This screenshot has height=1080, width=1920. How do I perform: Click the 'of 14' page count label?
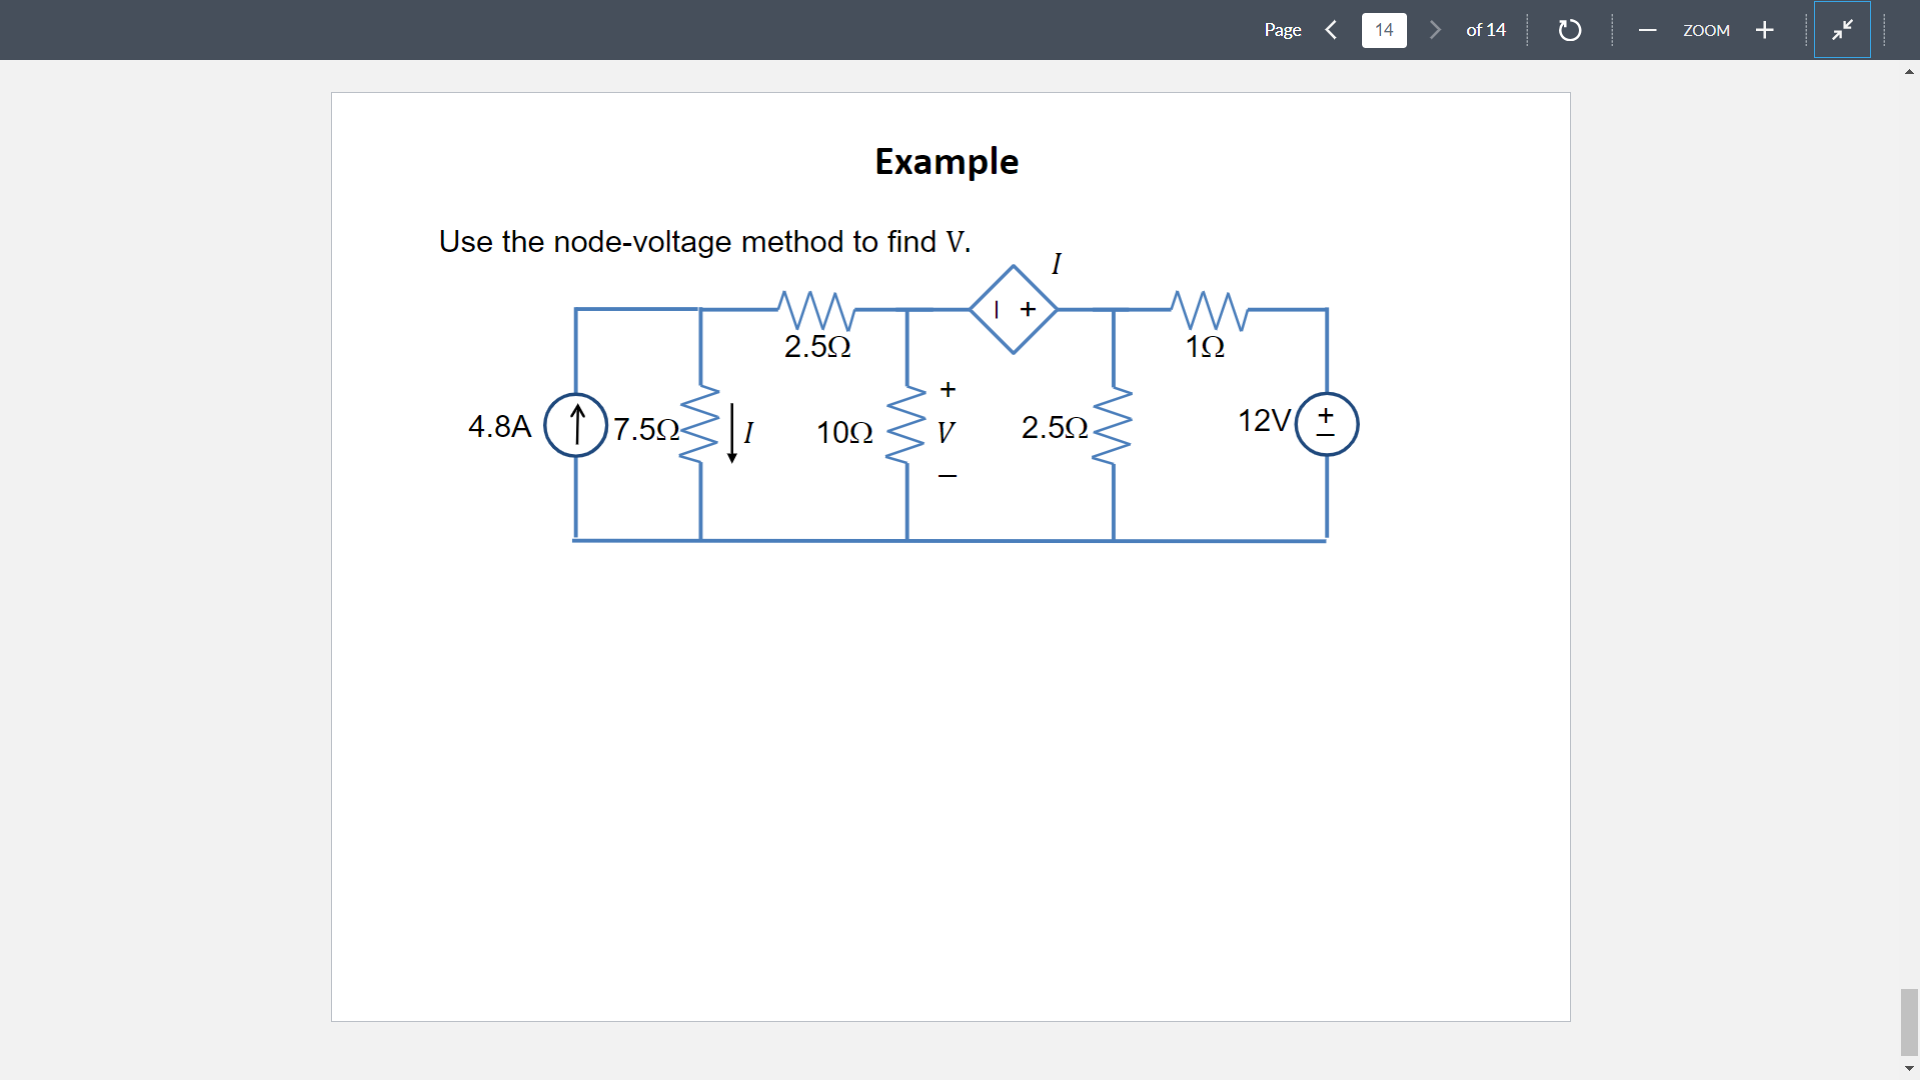coord(1486,30)
